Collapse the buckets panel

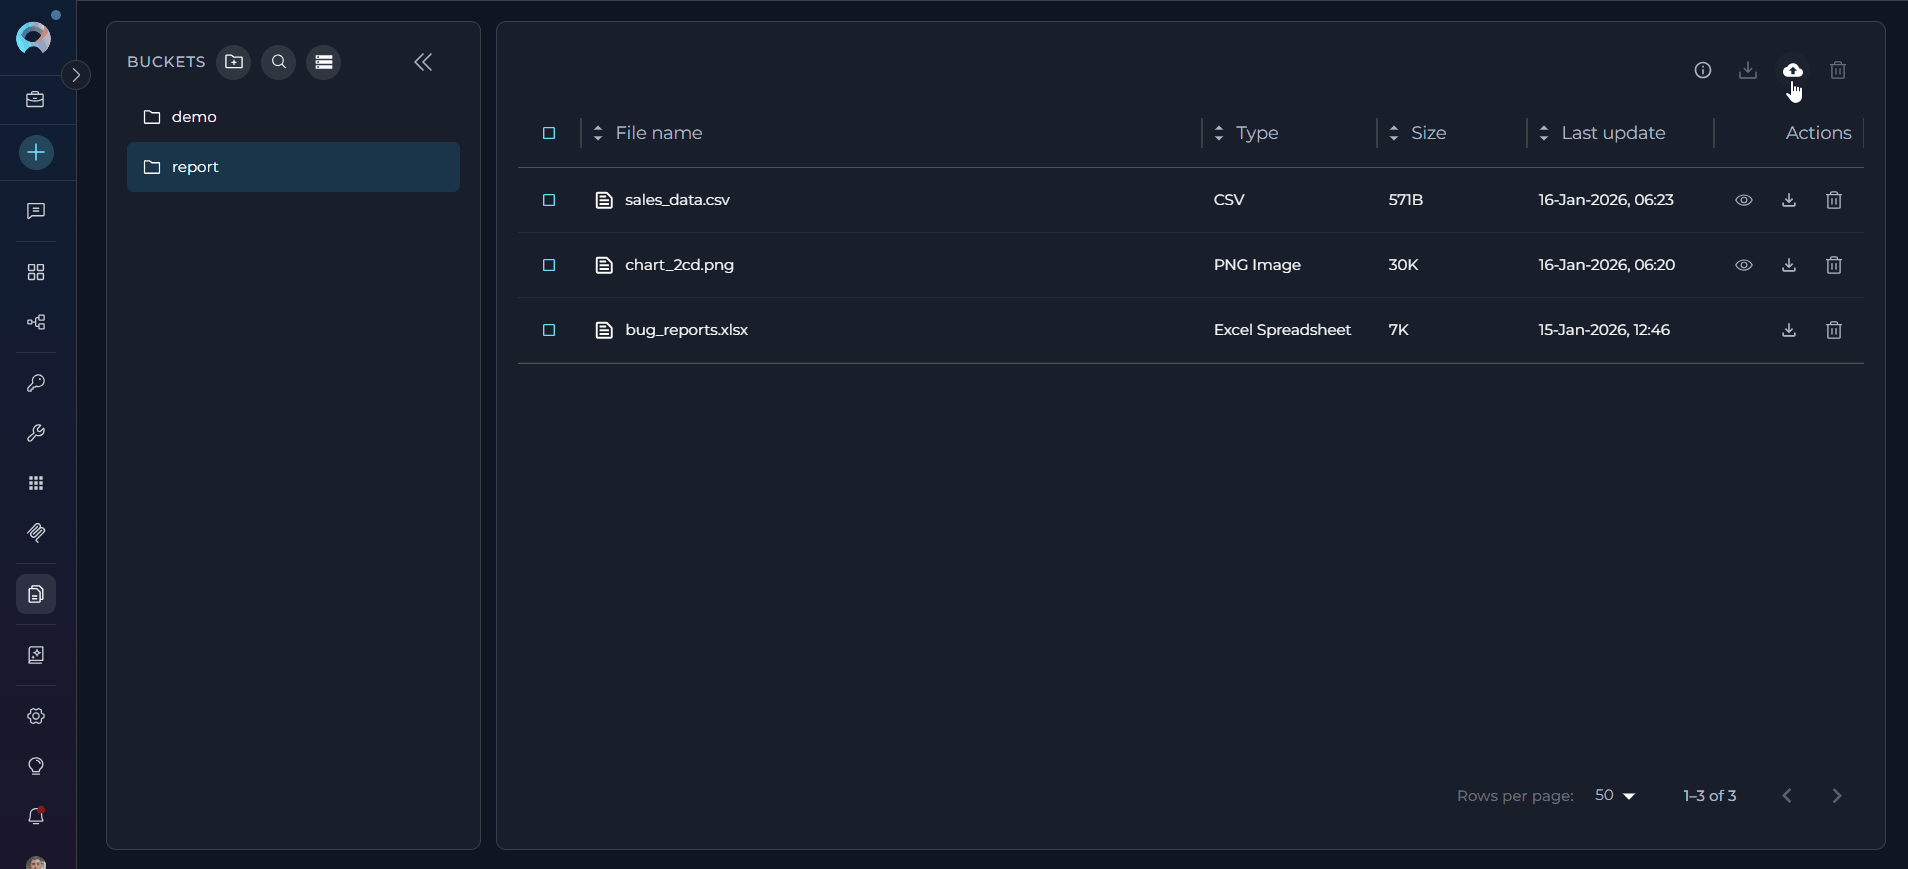[423, 62]
